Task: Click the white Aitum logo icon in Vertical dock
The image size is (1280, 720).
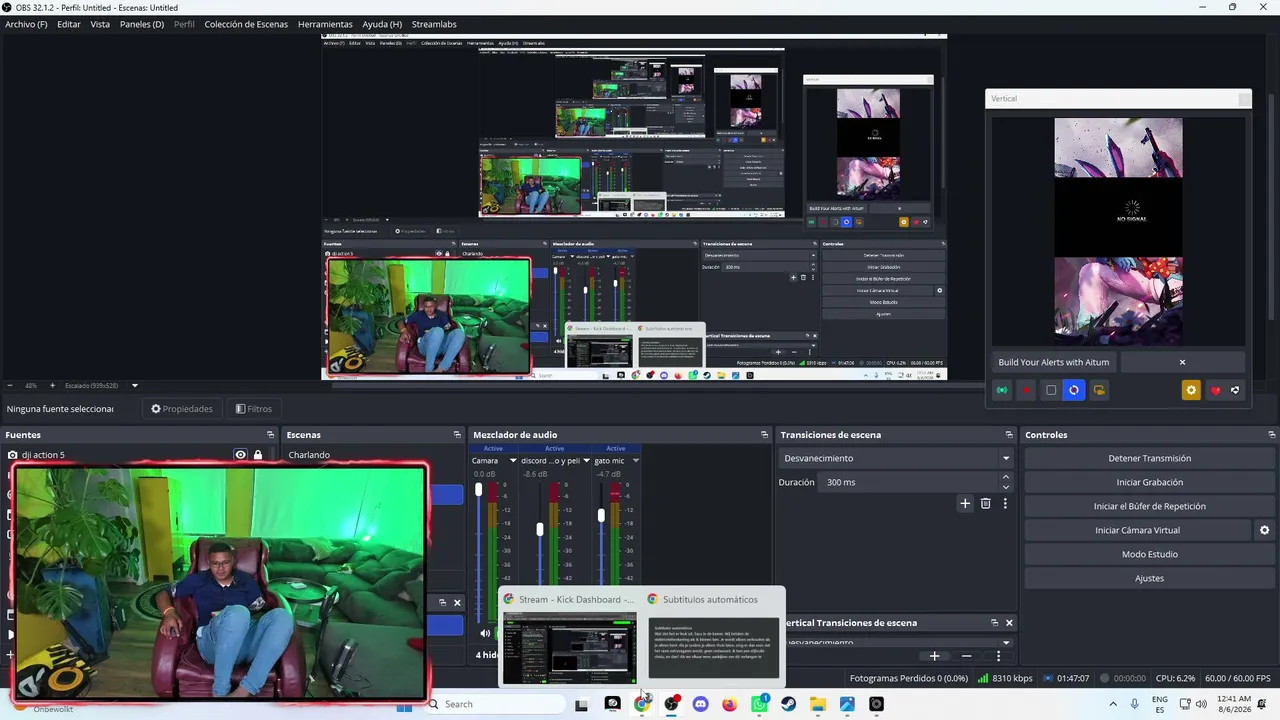Action: [x=1235, y=390]
